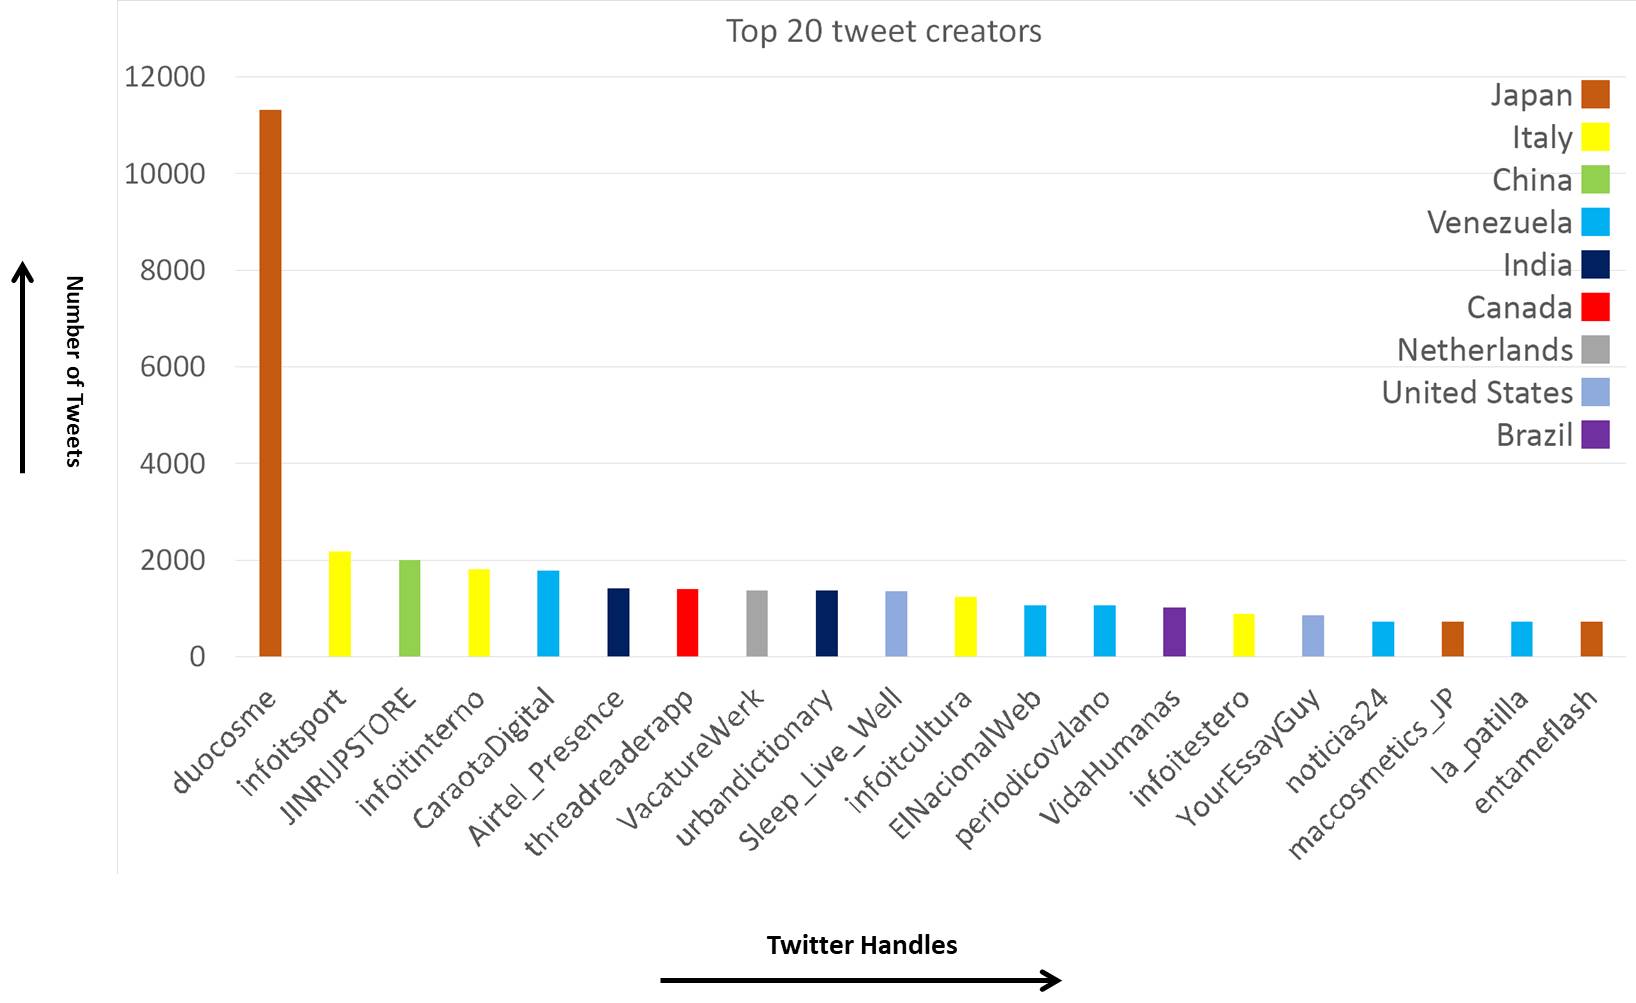Select the threadreaderapp red bar

click(x=687, y=623)
